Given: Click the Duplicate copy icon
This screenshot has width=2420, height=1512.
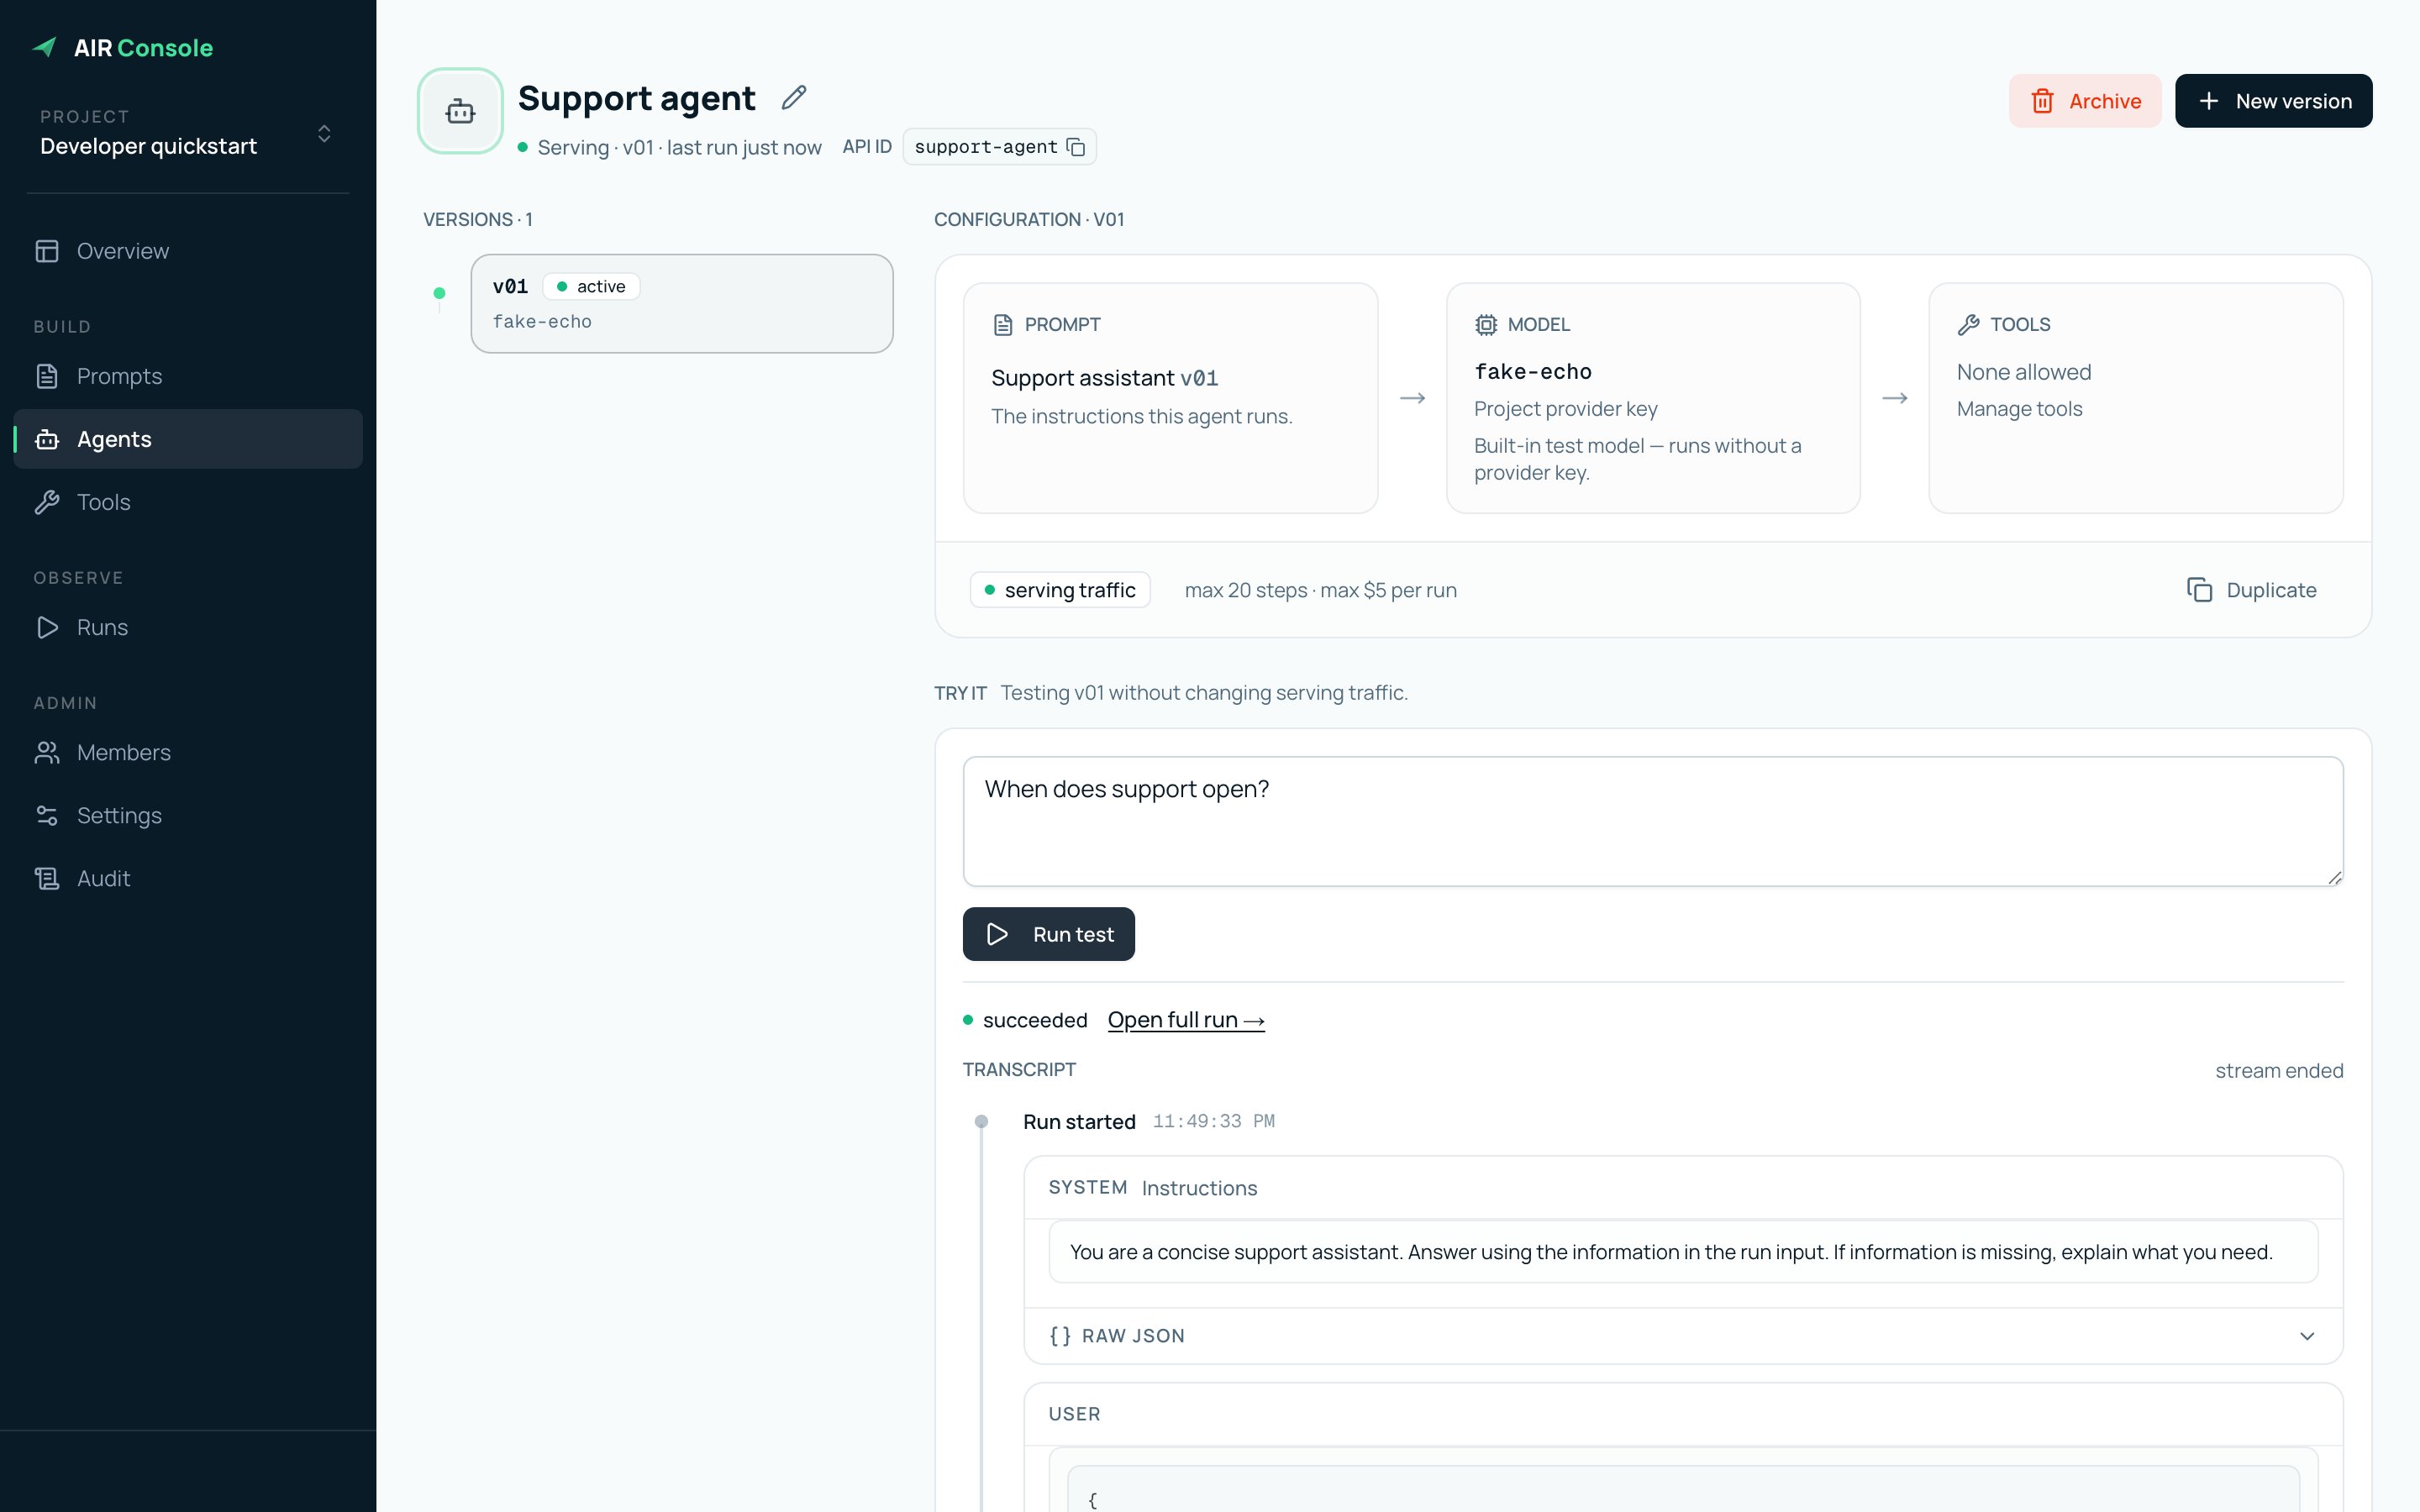Looking at the screenshot, I should tap(2200, 590).
